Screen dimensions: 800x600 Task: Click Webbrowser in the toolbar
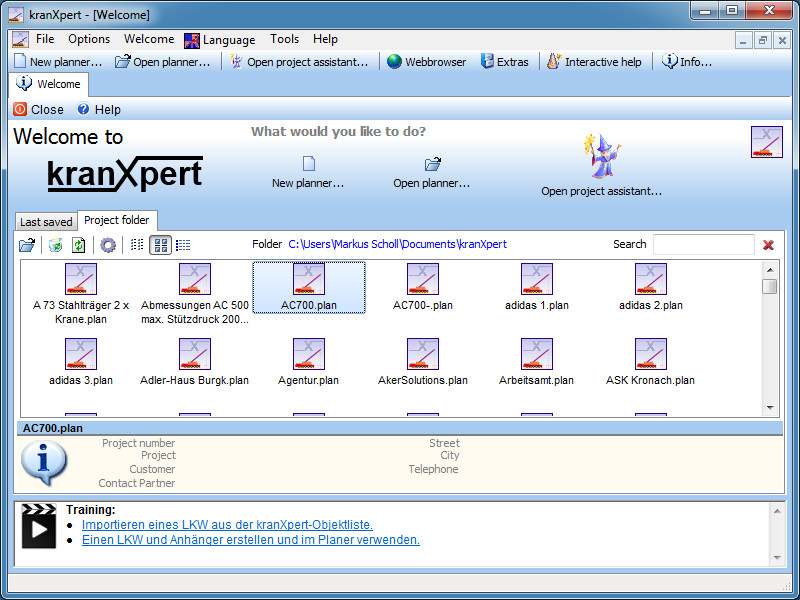pos(426,62)
